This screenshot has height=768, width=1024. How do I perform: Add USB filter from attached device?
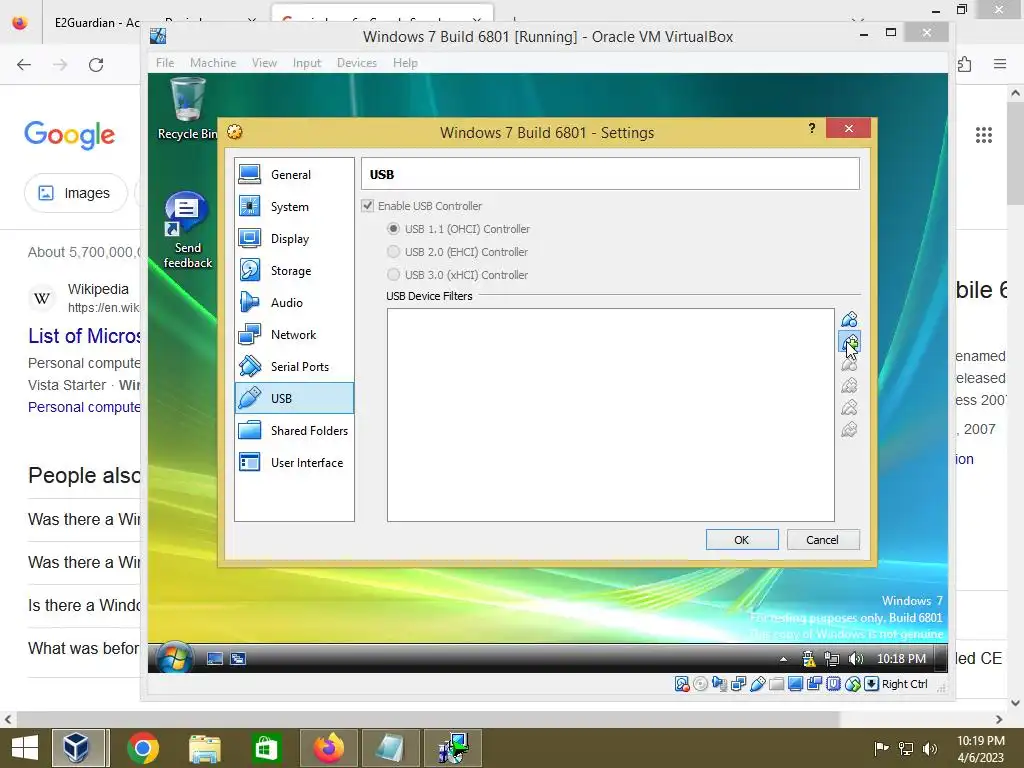point(849,342)
